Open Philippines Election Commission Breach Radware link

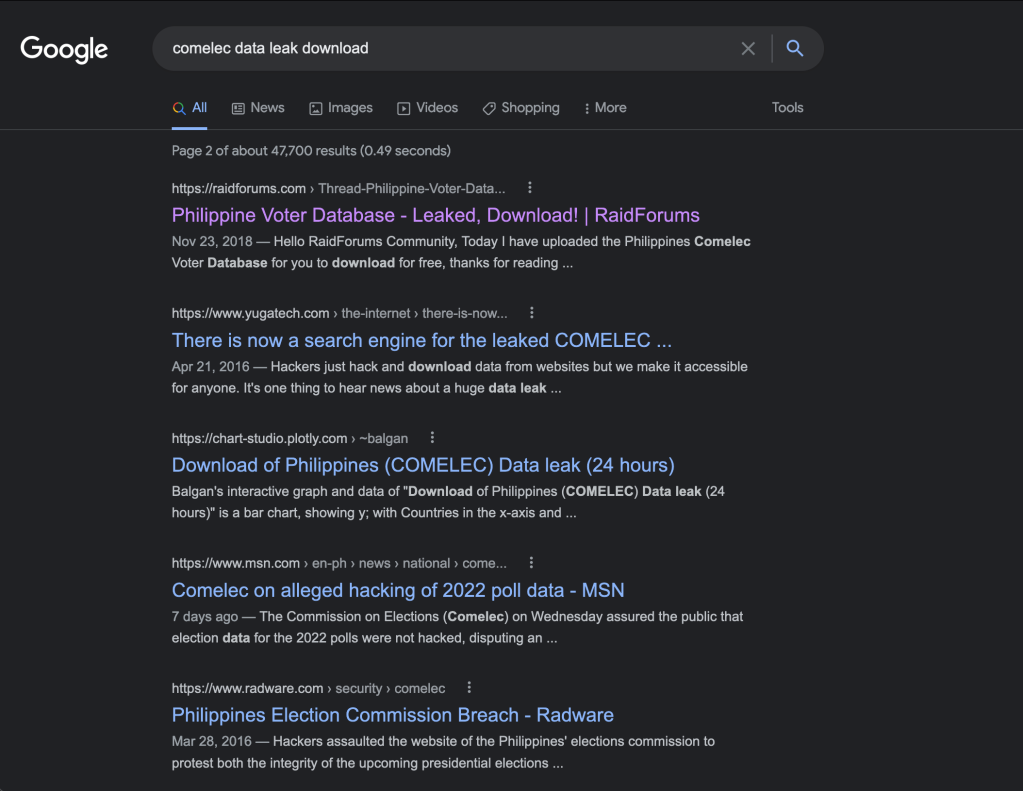(392, 715)
